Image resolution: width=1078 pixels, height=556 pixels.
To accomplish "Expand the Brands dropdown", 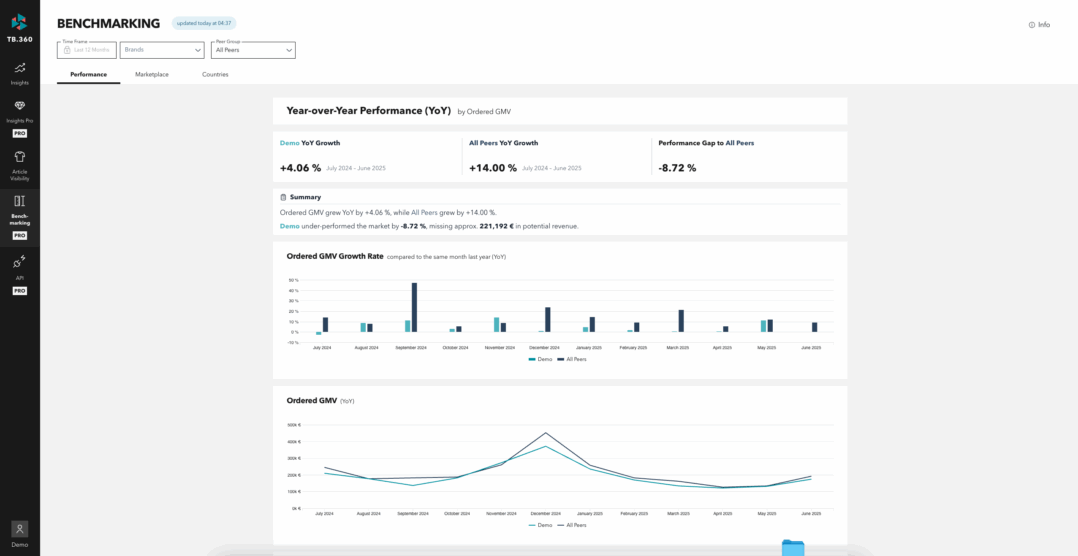I will [162, 50].
